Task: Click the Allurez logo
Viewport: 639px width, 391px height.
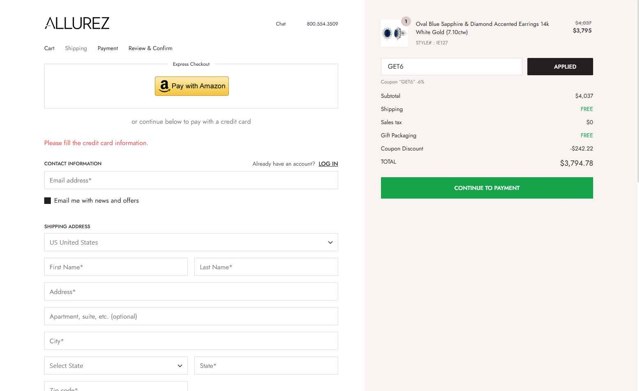Action: [x=77, y=23]
